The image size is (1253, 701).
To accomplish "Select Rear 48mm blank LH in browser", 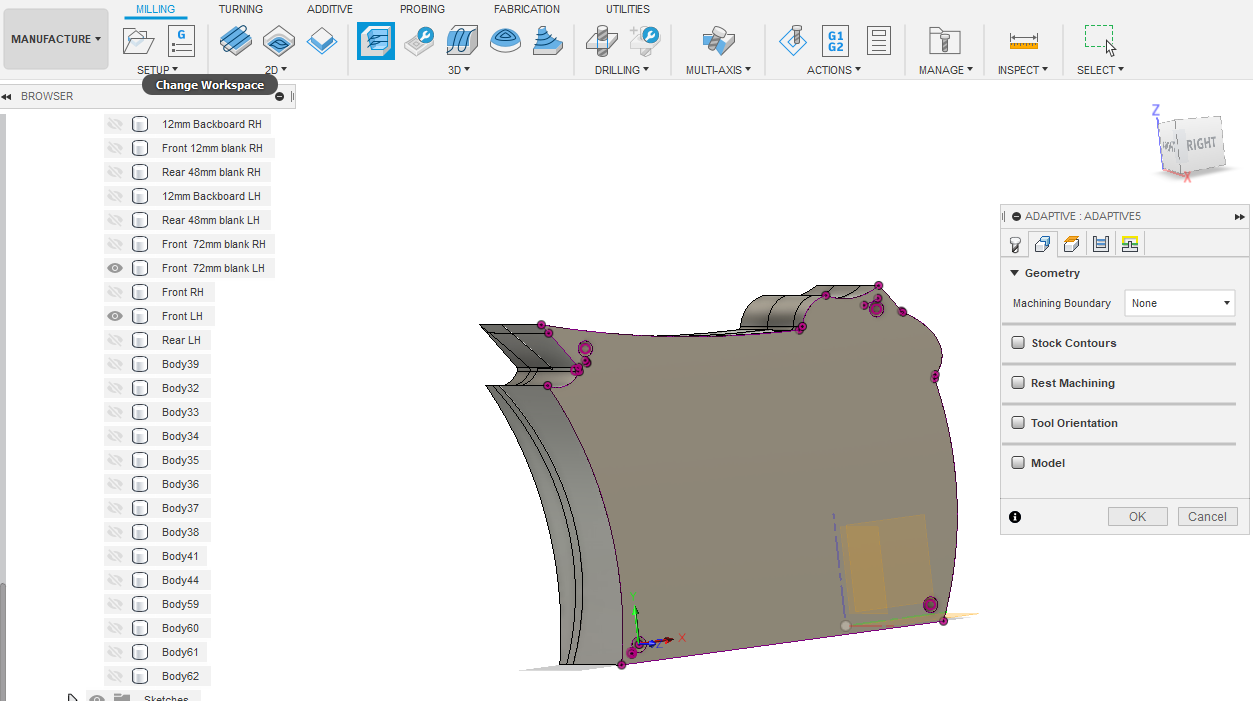I will (210, 220).
